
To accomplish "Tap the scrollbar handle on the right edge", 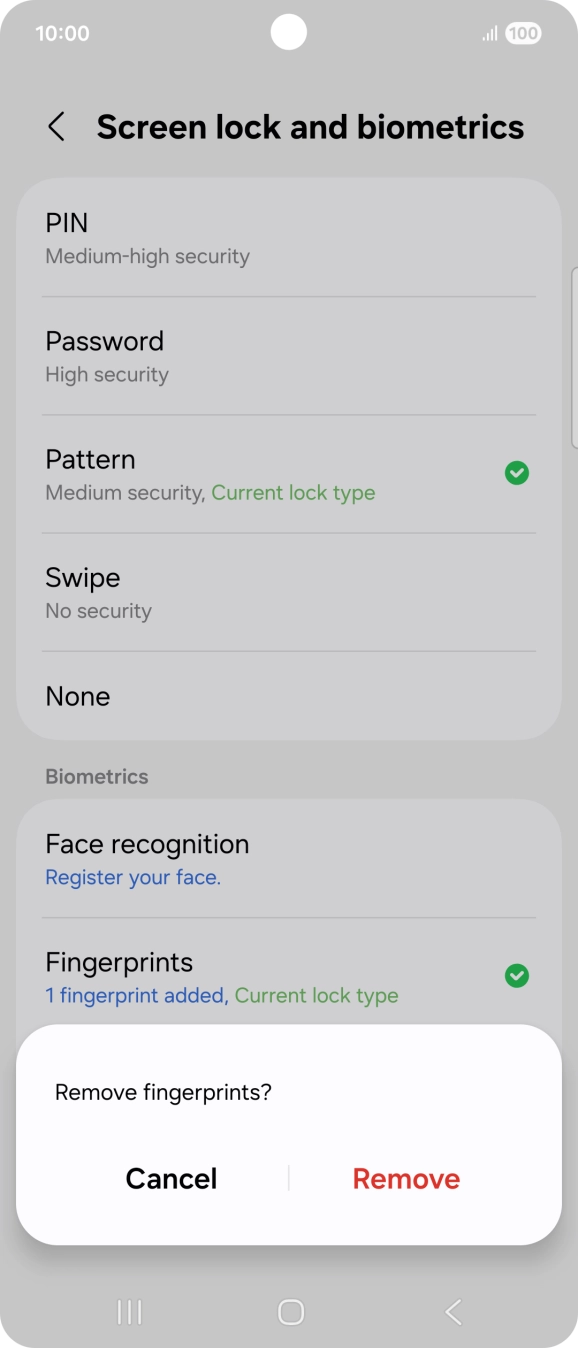I will 574,357.
